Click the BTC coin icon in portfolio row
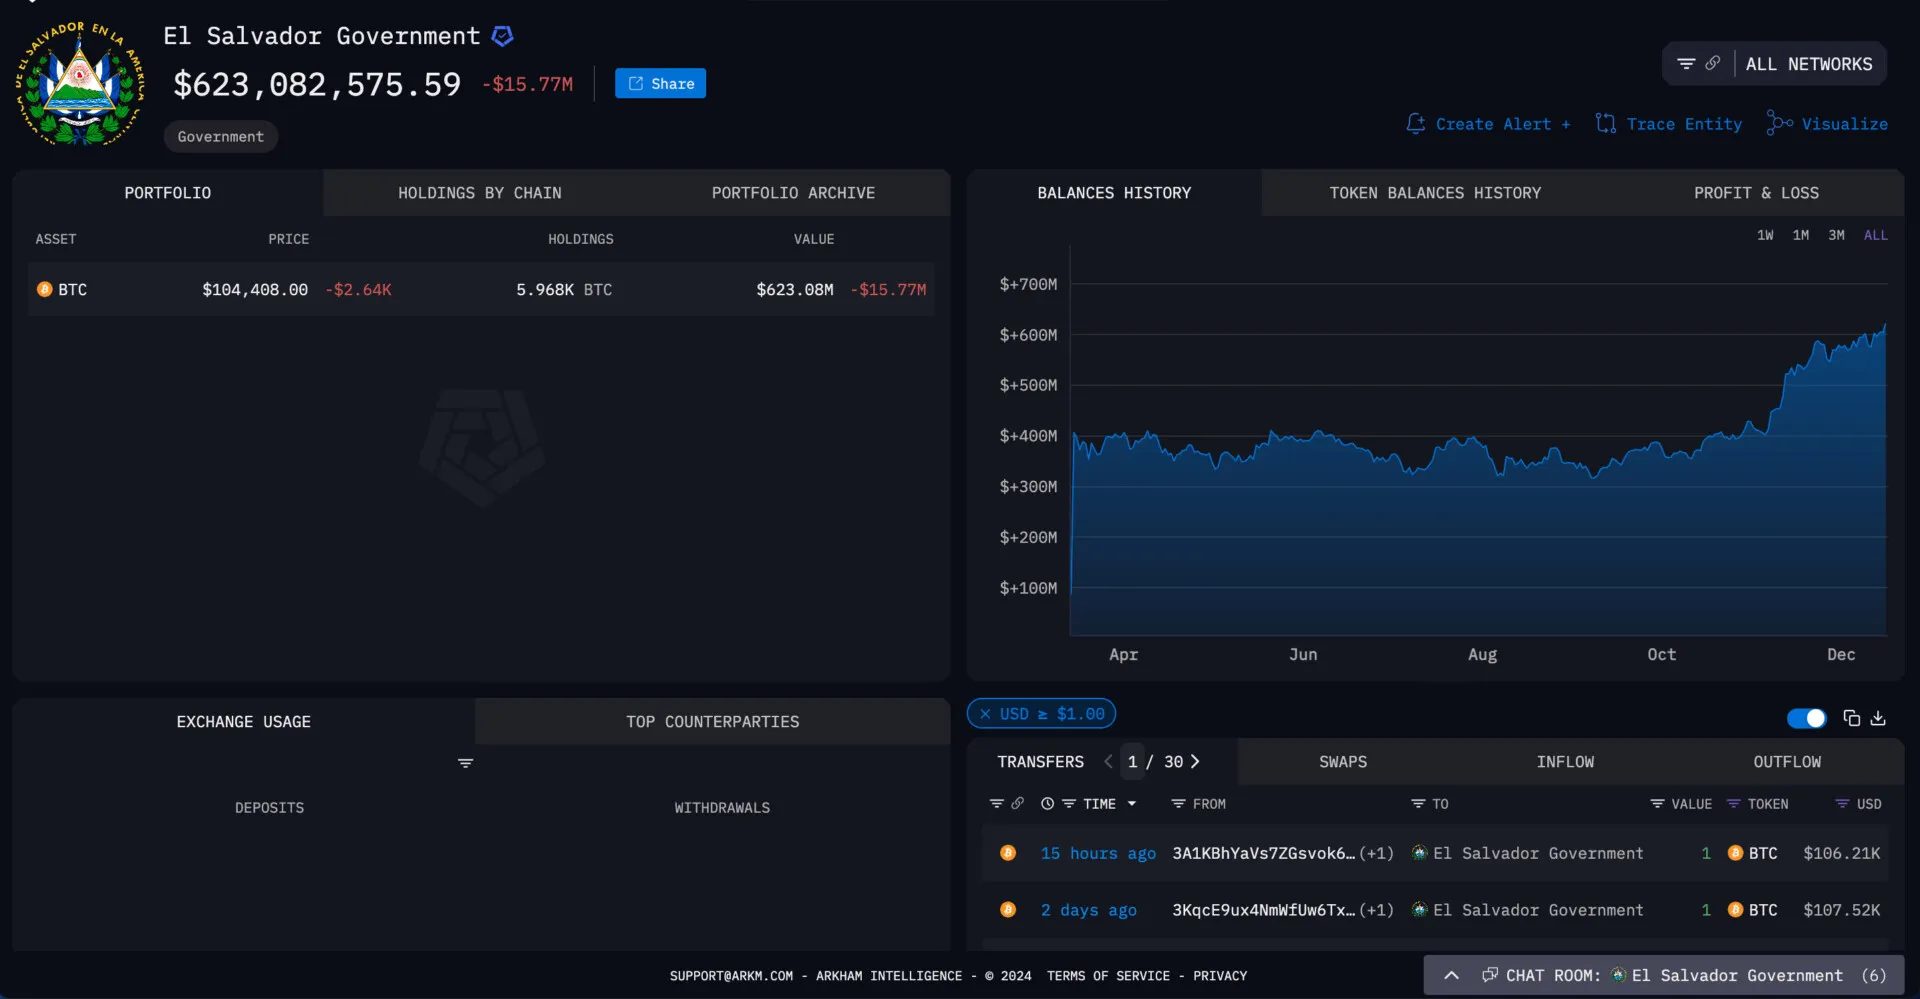 [x=45, y=289]
